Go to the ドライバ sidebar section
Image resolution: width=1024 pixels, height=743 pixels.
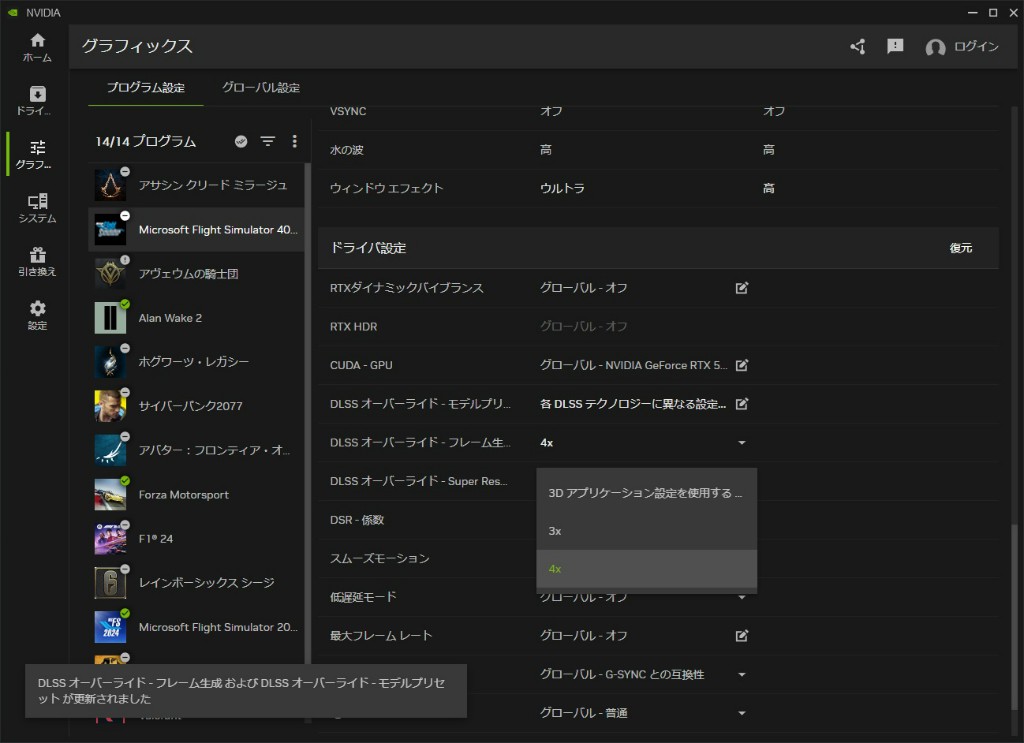pos(37,100)
